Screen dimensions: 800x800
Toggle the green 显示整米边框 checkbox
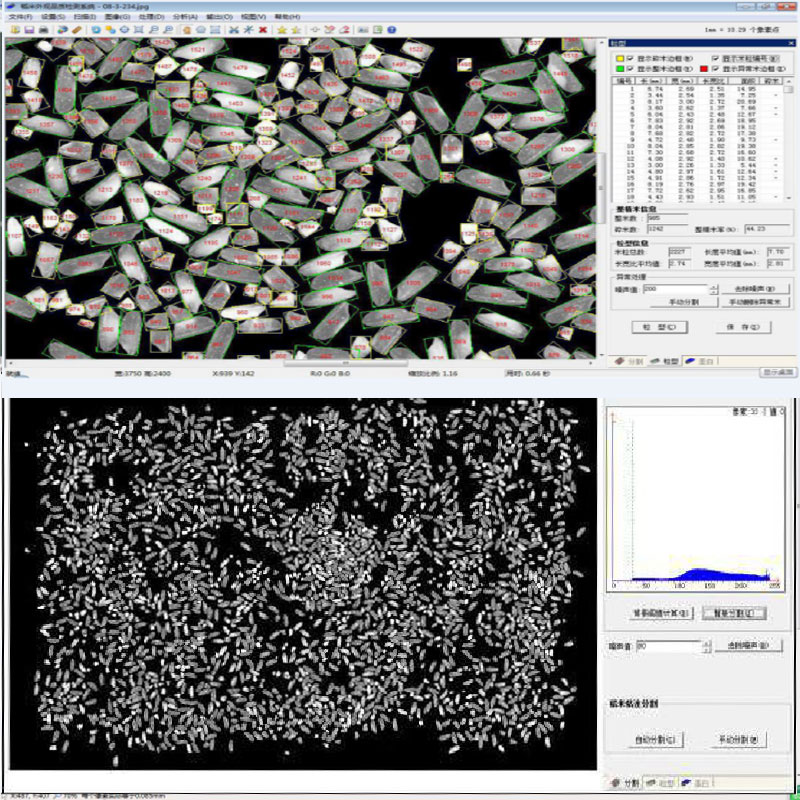(x=630, y=69)
